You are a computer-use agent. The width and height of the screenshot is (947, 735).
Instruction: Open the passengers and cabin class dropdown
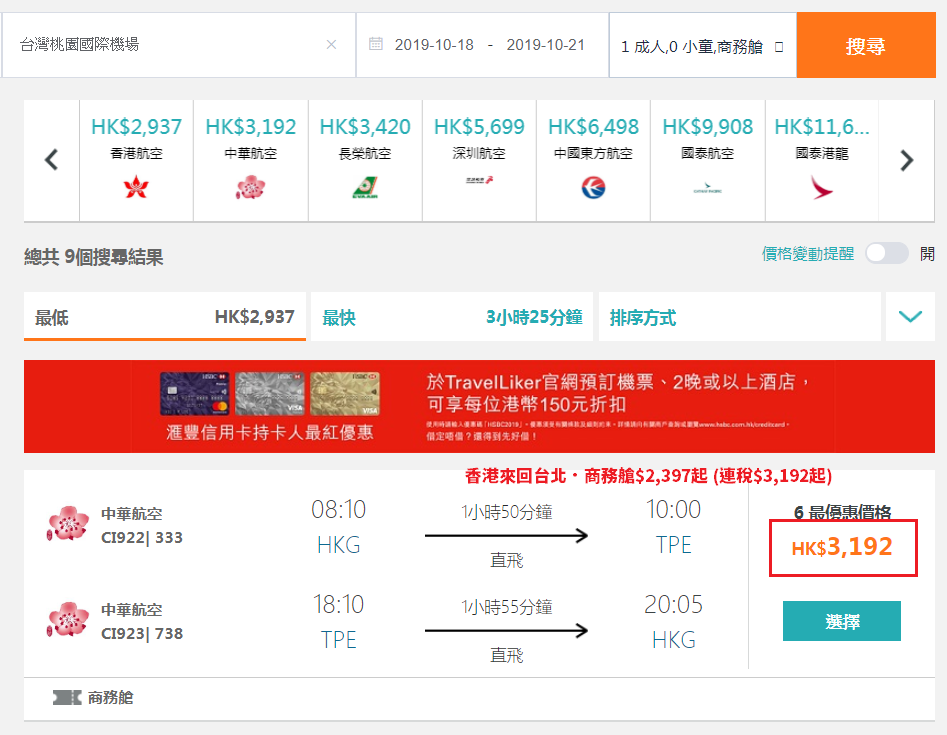[702, 46]
